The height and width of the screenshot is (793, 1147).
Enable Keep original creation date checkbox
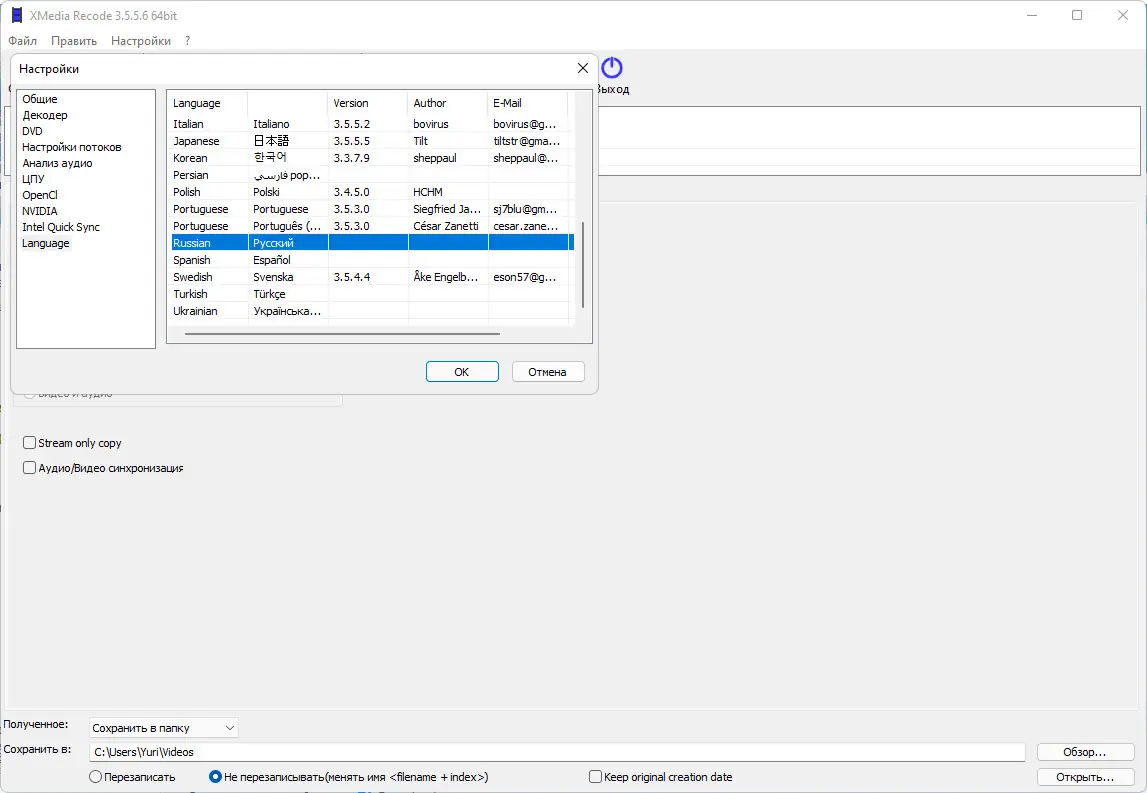pos(595,777)
